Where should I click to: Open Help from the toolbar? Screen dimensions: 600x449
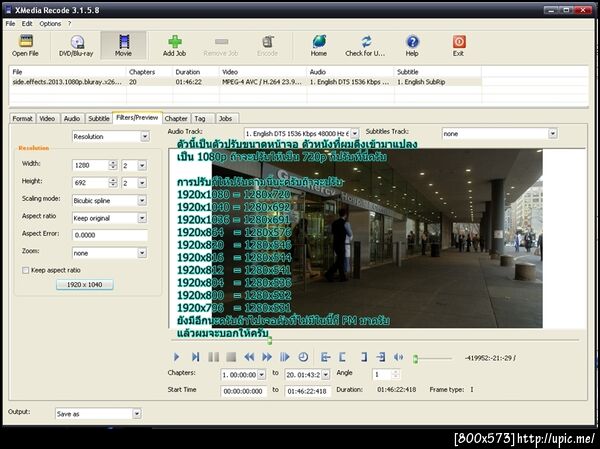412,42
